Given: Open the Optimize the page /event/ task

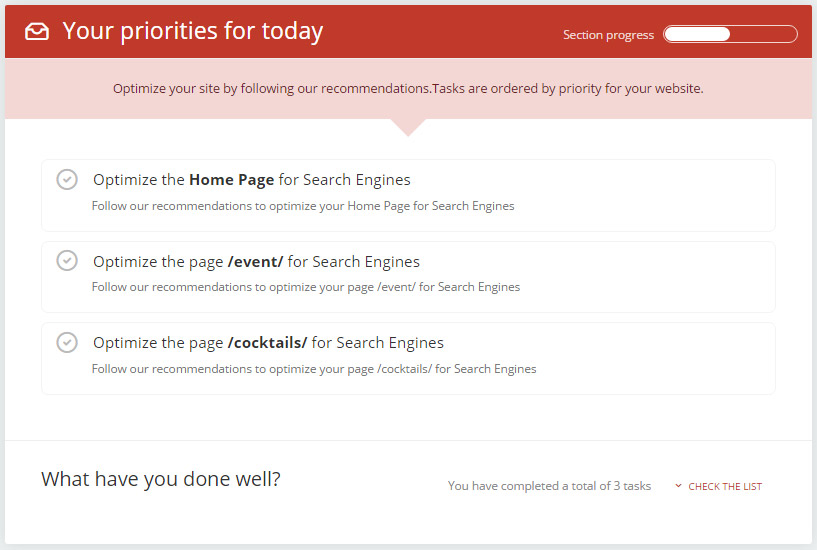Looking at the screenshot, I should [256, 261].
